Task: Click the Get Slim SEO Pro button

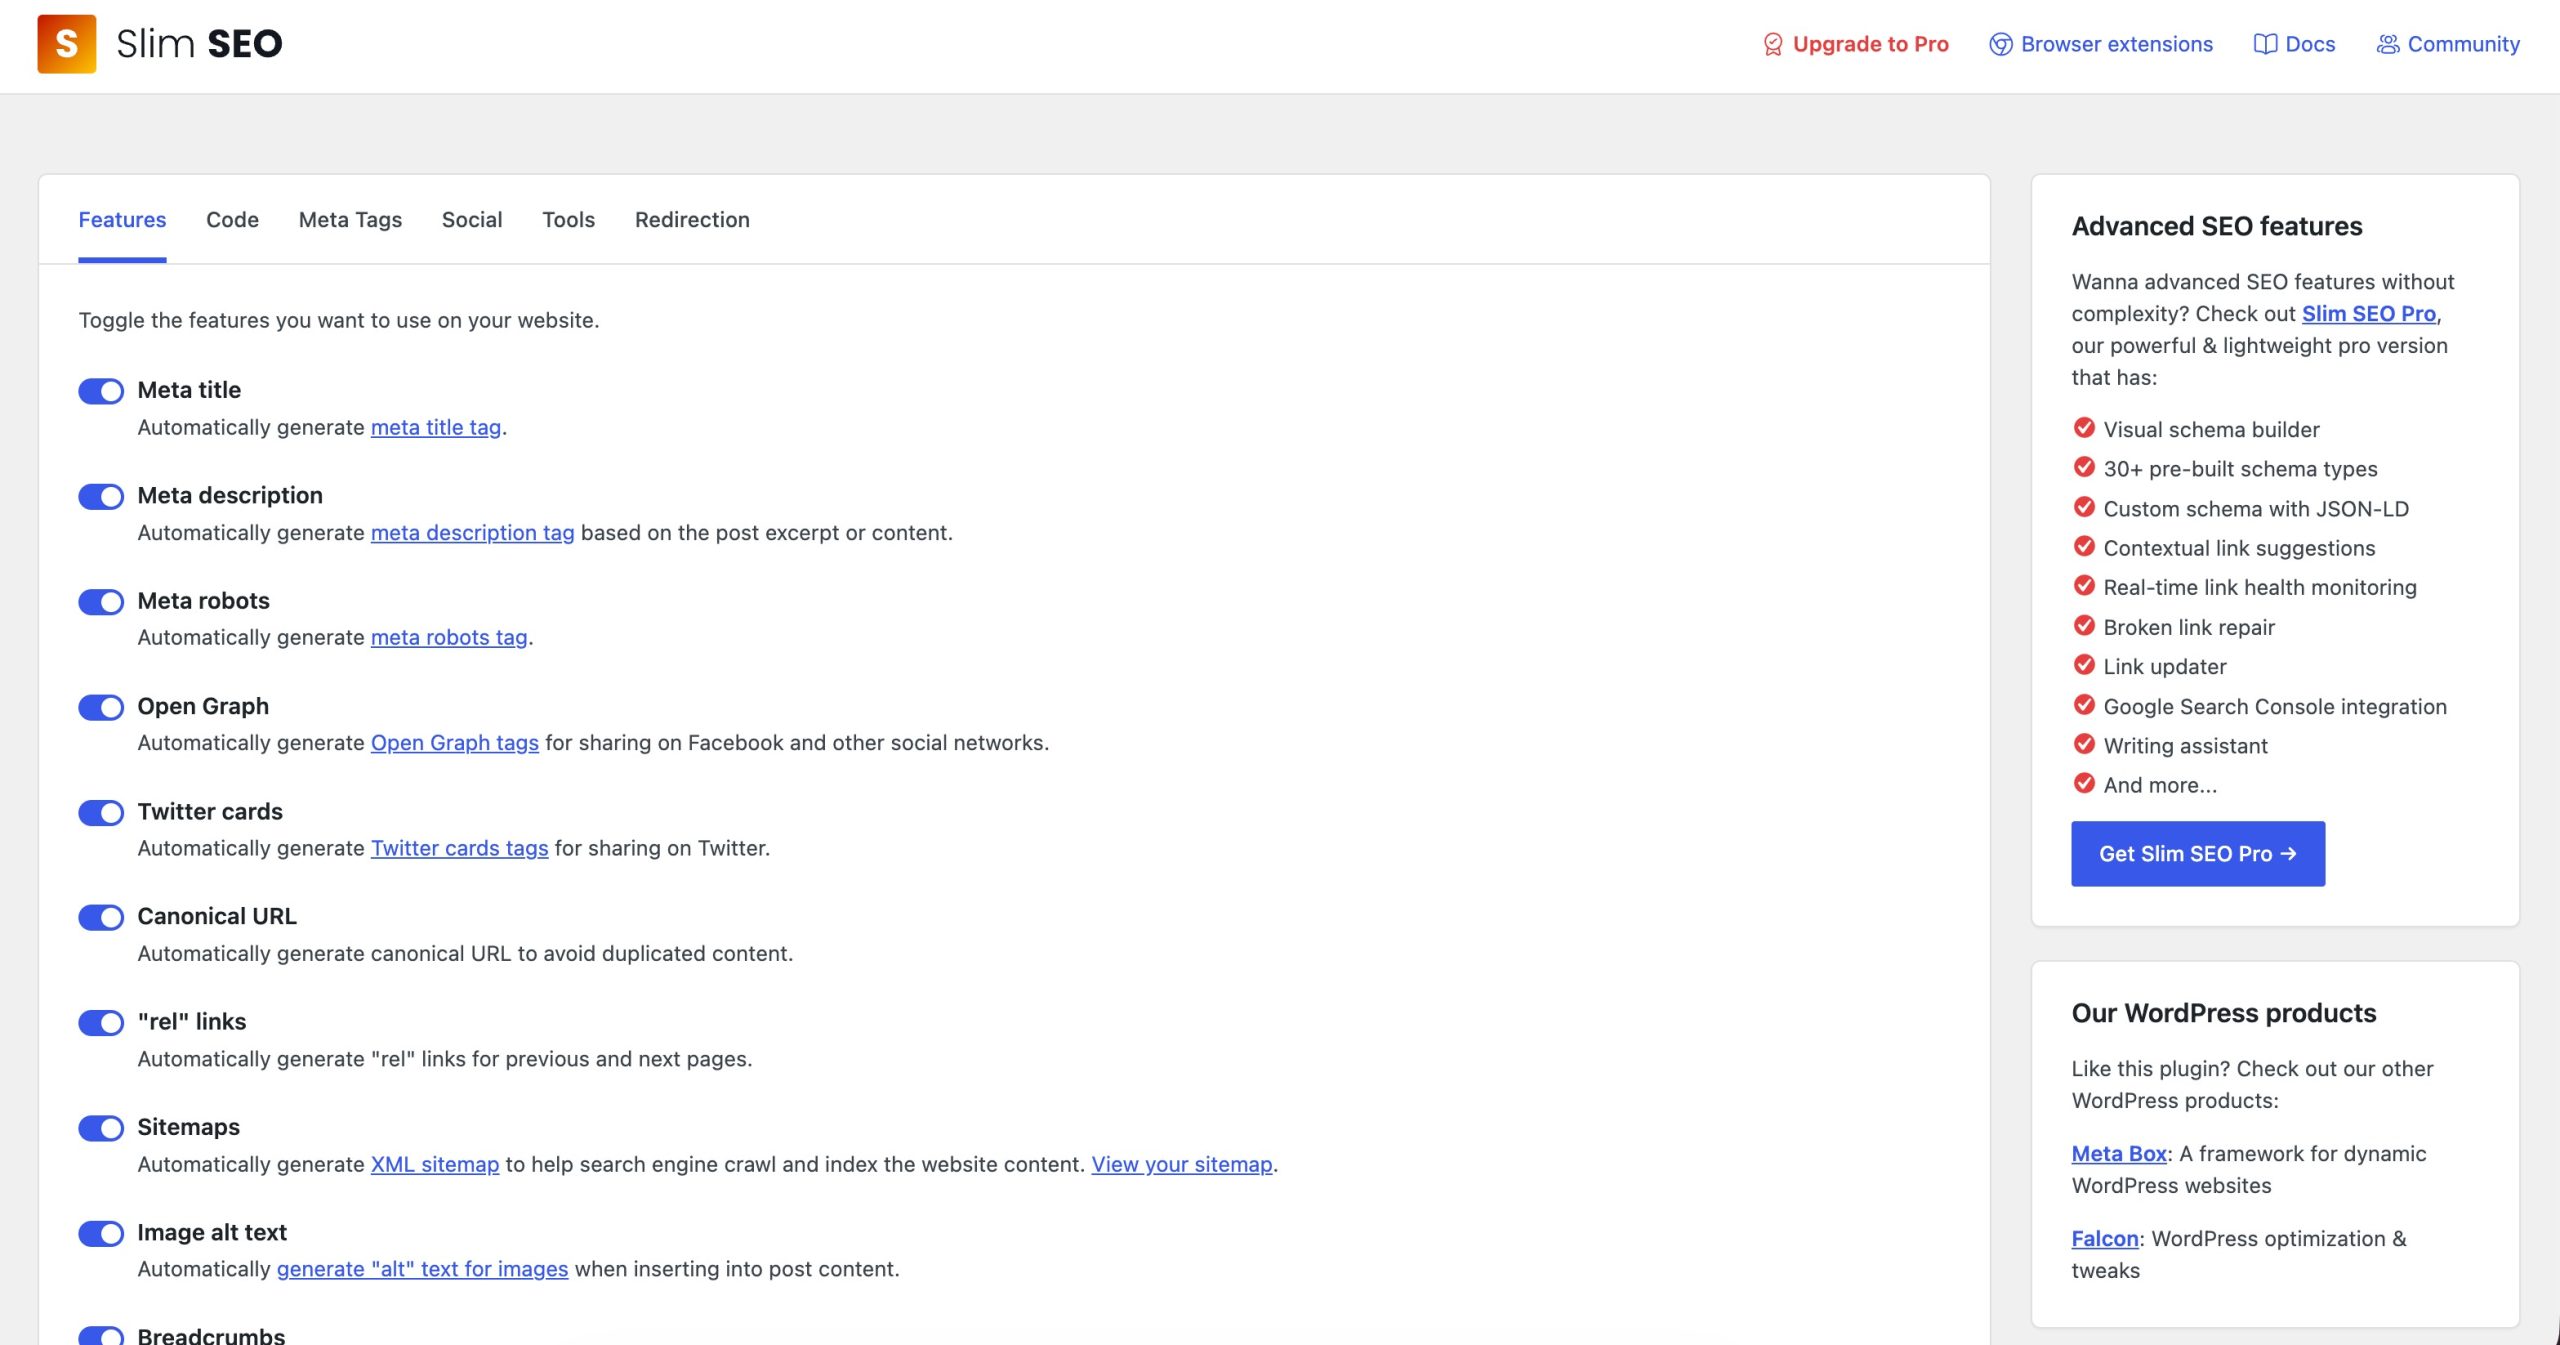Action: 2198,853
